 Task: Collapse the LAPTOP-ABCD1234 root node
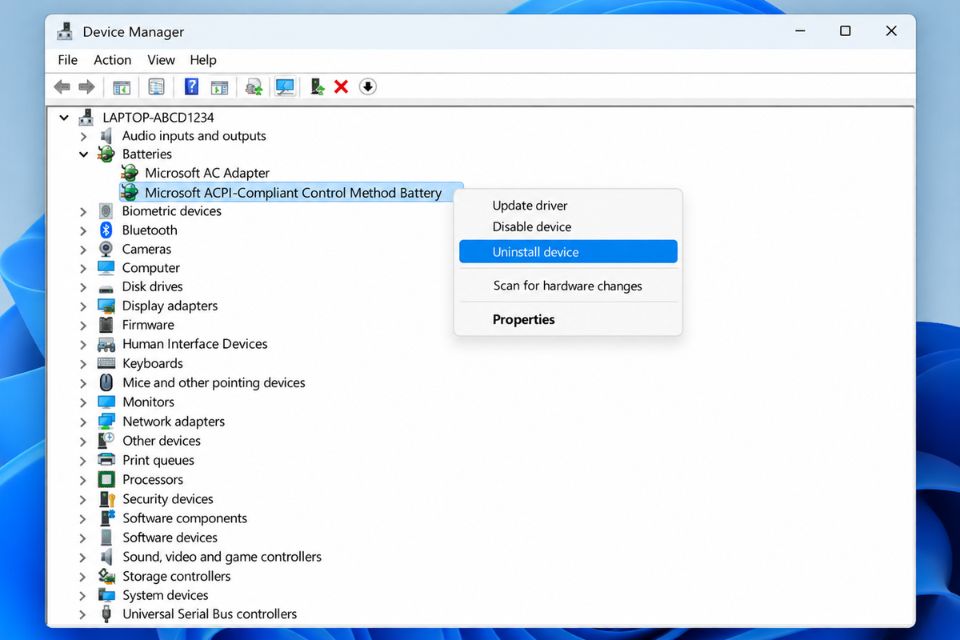coord(64,117)
